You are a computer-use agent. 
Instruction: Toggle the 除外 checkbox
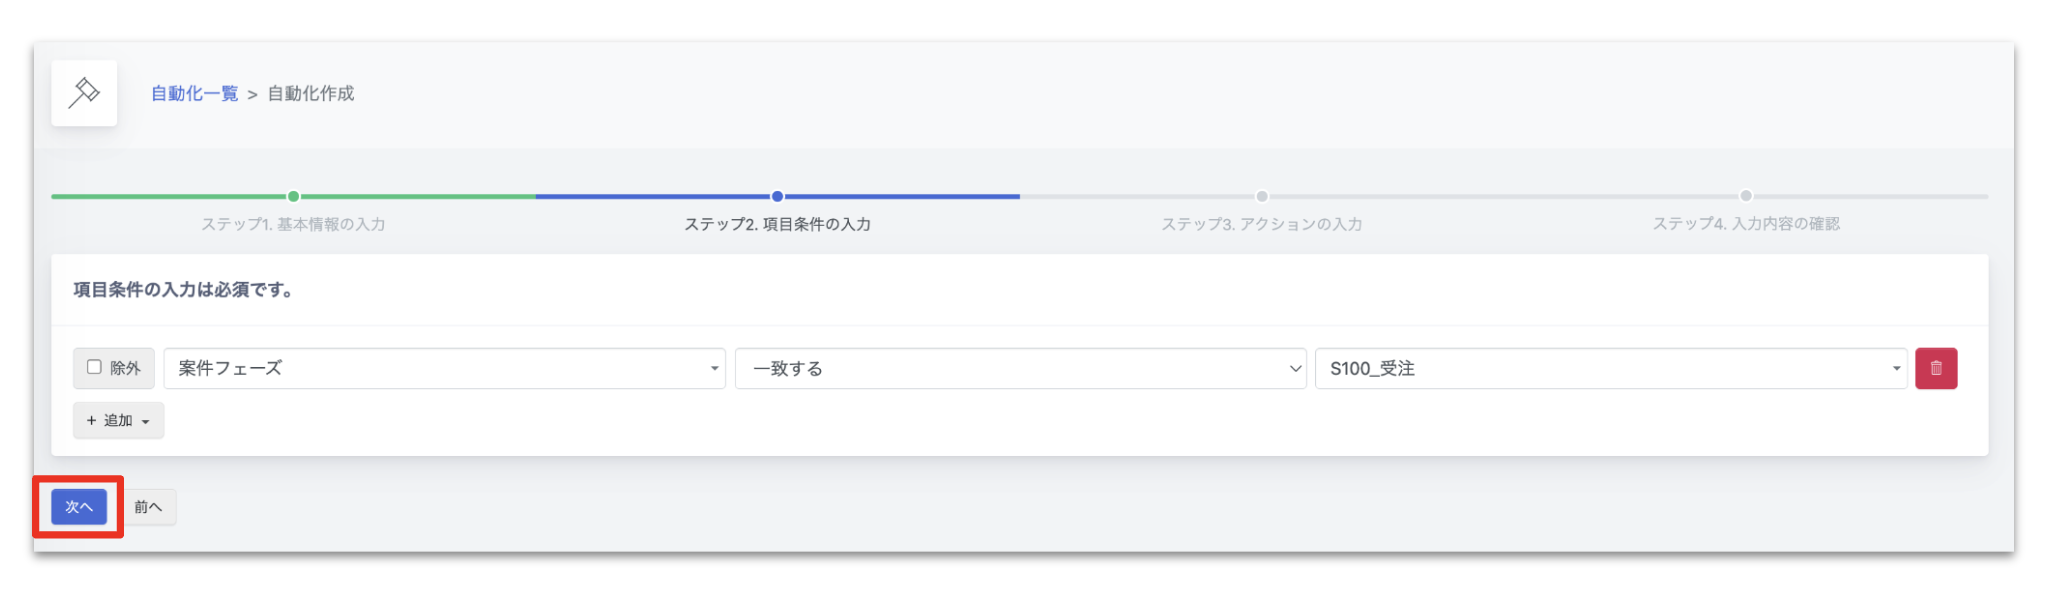[94, 367]
